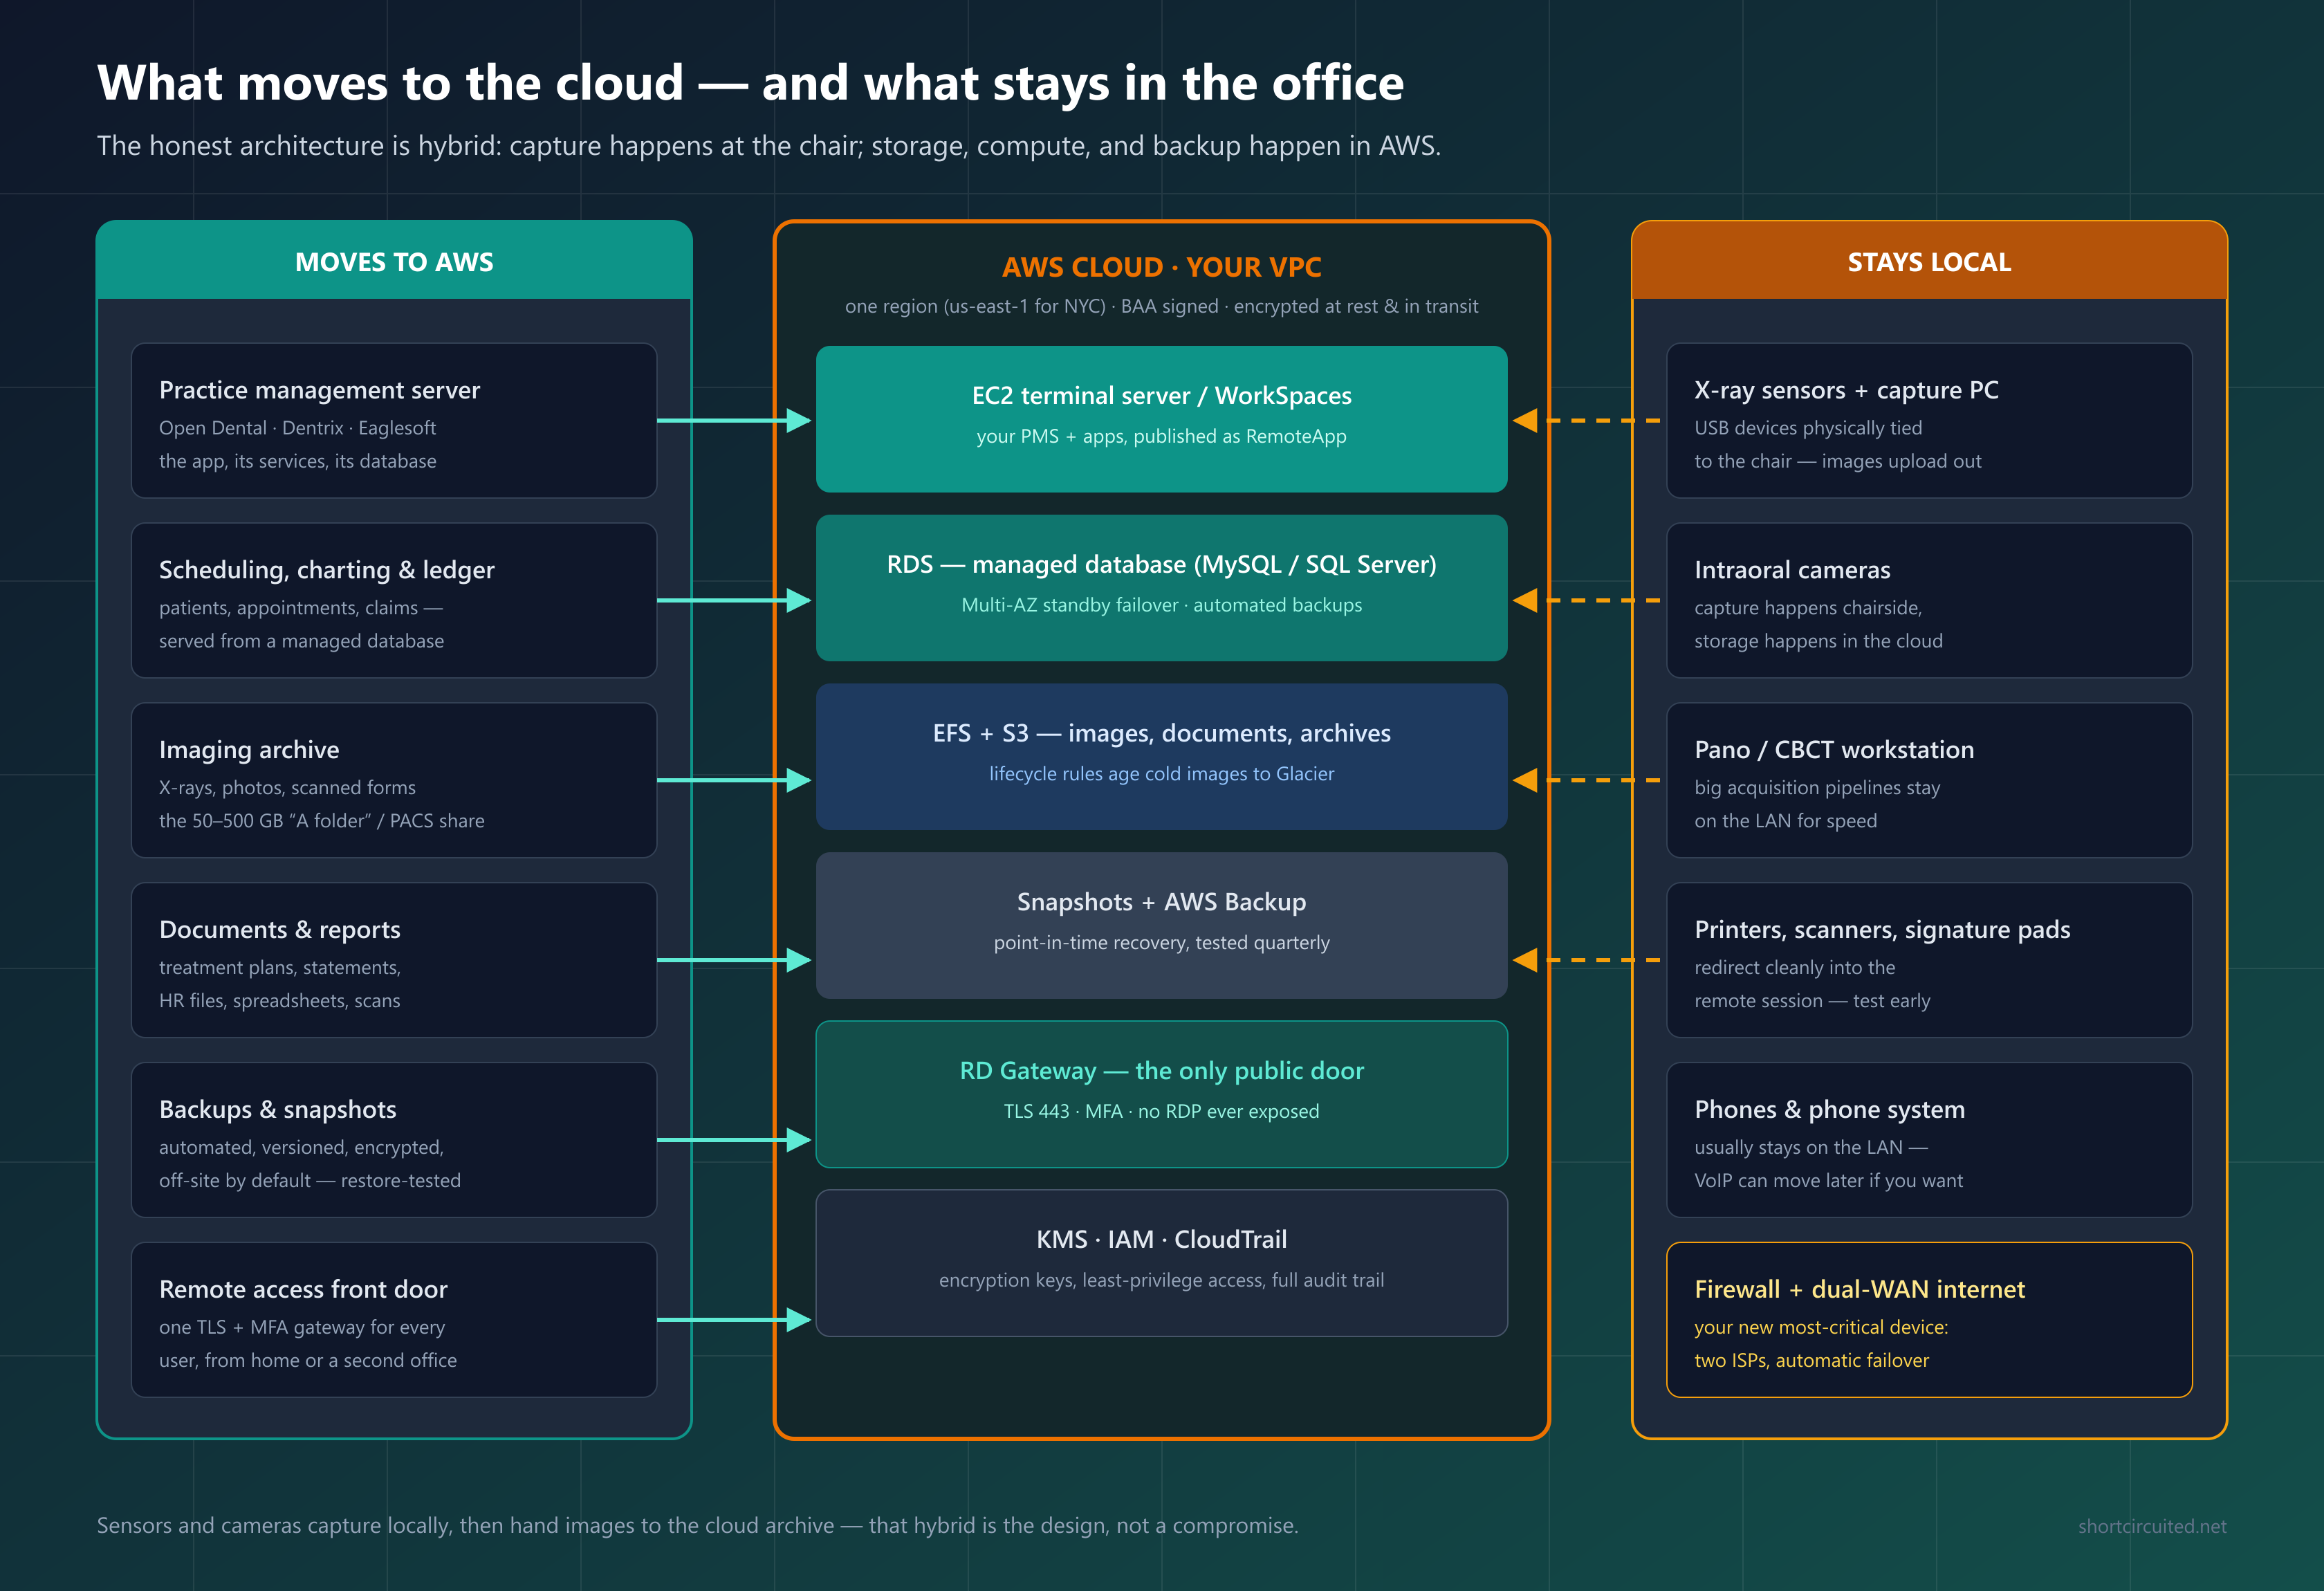Click the footer note Sensors and cameras capture locally

pyautogui.click(x=697, y=1525)
